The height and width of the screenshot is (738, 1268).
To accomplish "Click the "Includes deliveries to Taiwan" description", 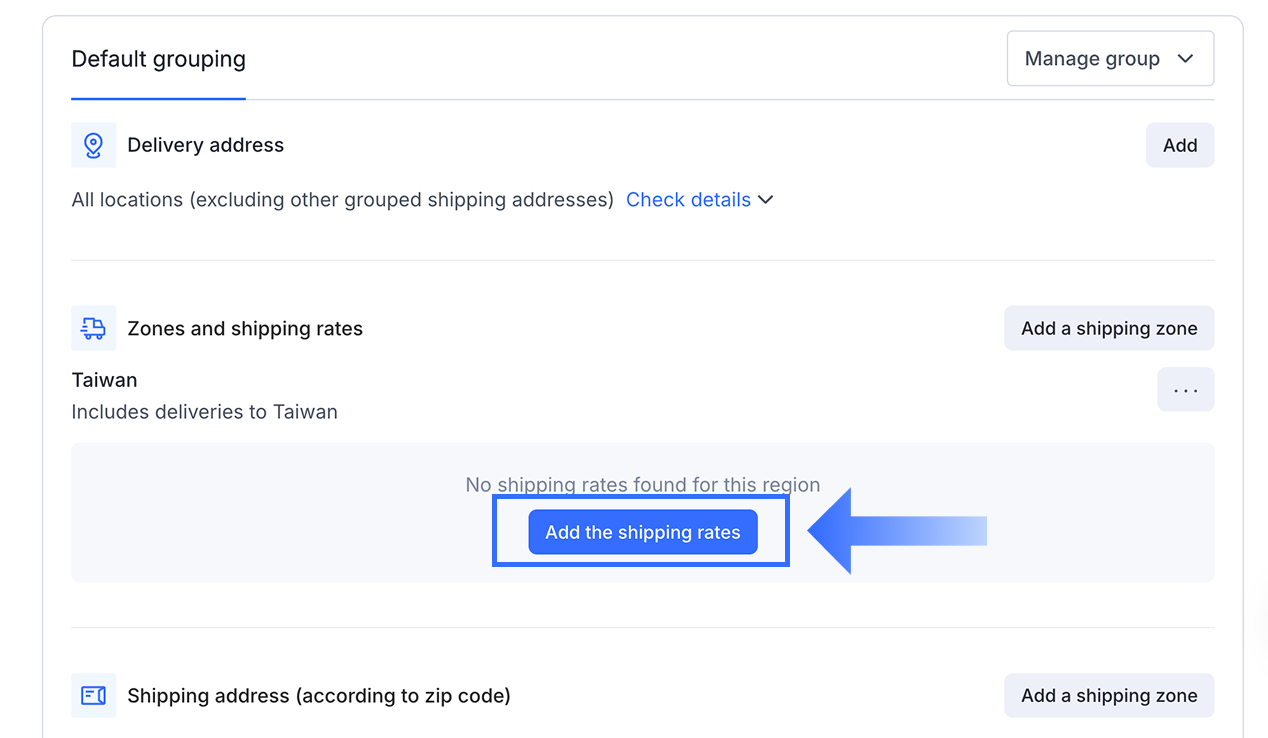I will [x=204, y=412].
